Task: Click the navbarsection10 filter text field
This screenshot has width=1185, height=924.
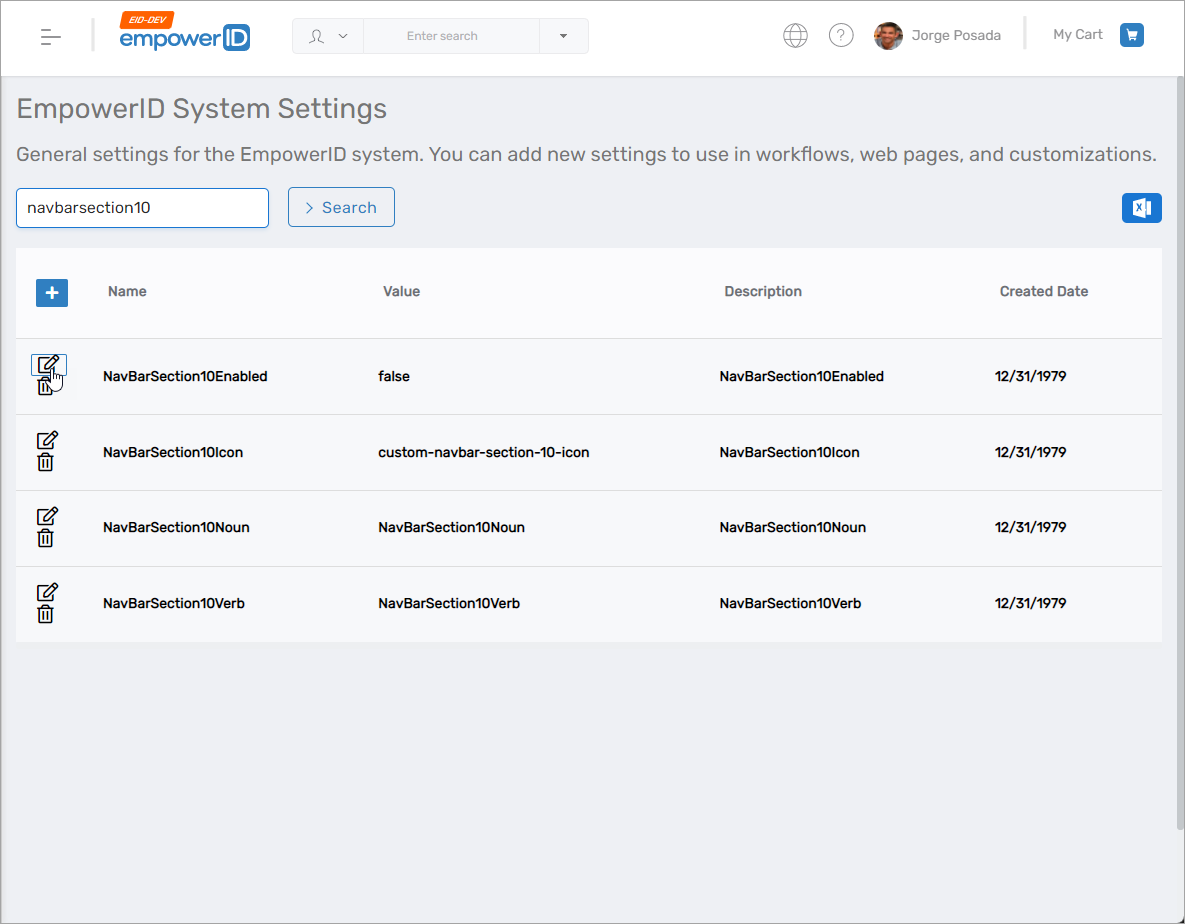Action: click(142, 208)
